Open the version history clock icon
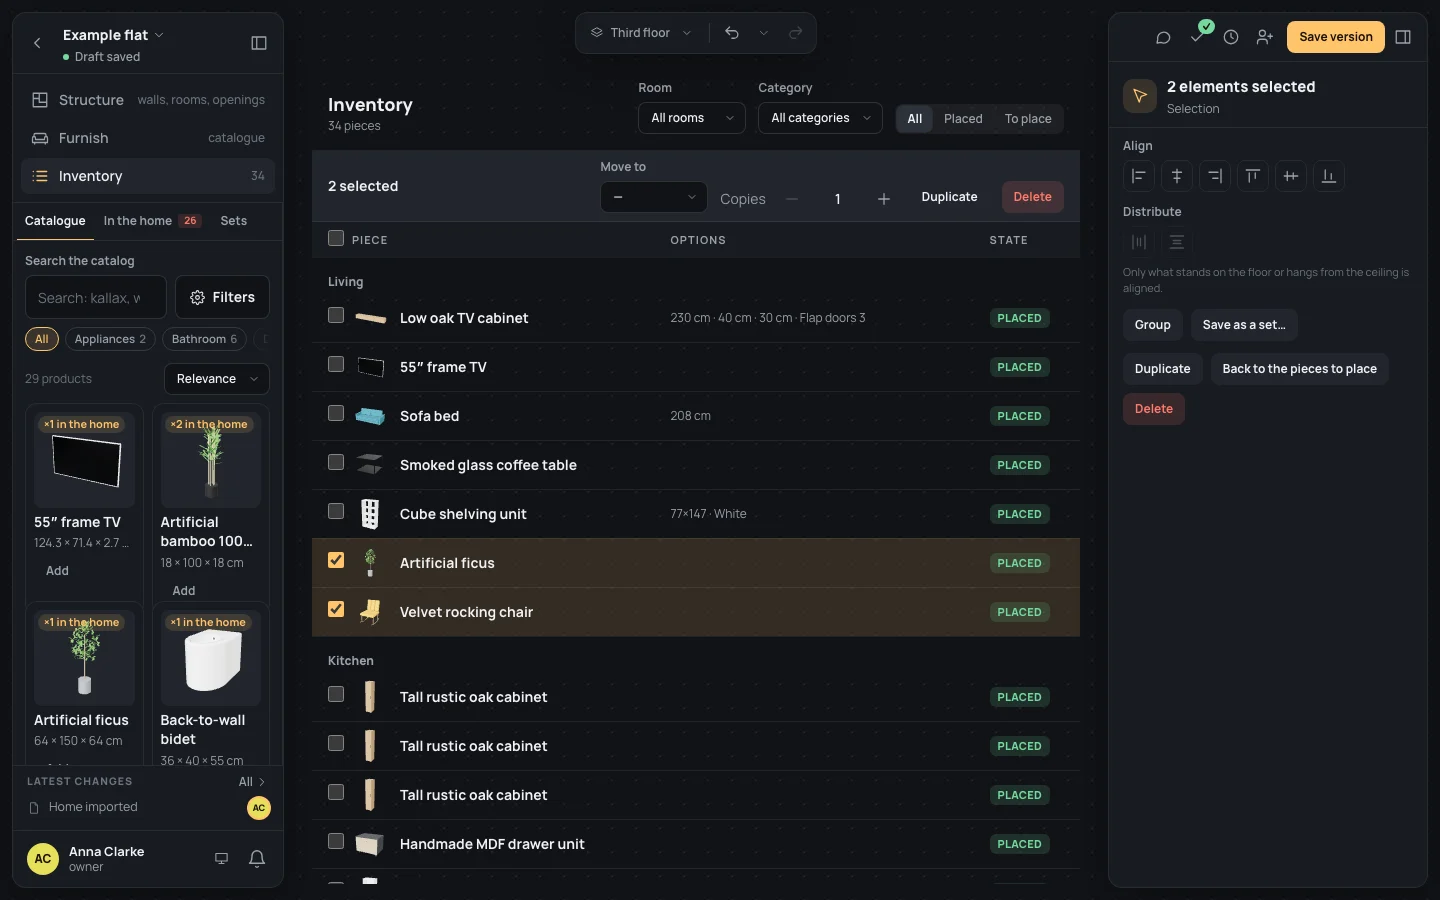Image resolution: width=1440 pixels, height=900 pixels. coord(1231,37)
